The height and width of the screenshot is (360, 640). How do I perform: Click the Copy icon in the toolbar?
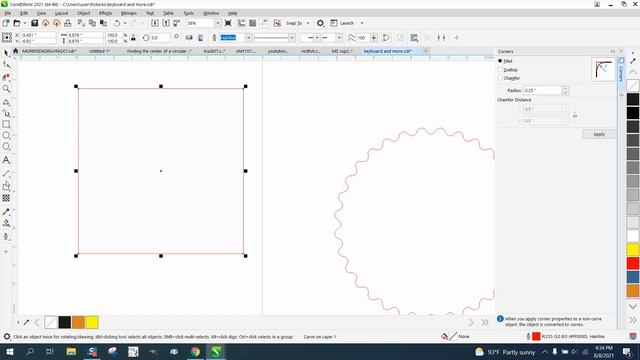92,23
